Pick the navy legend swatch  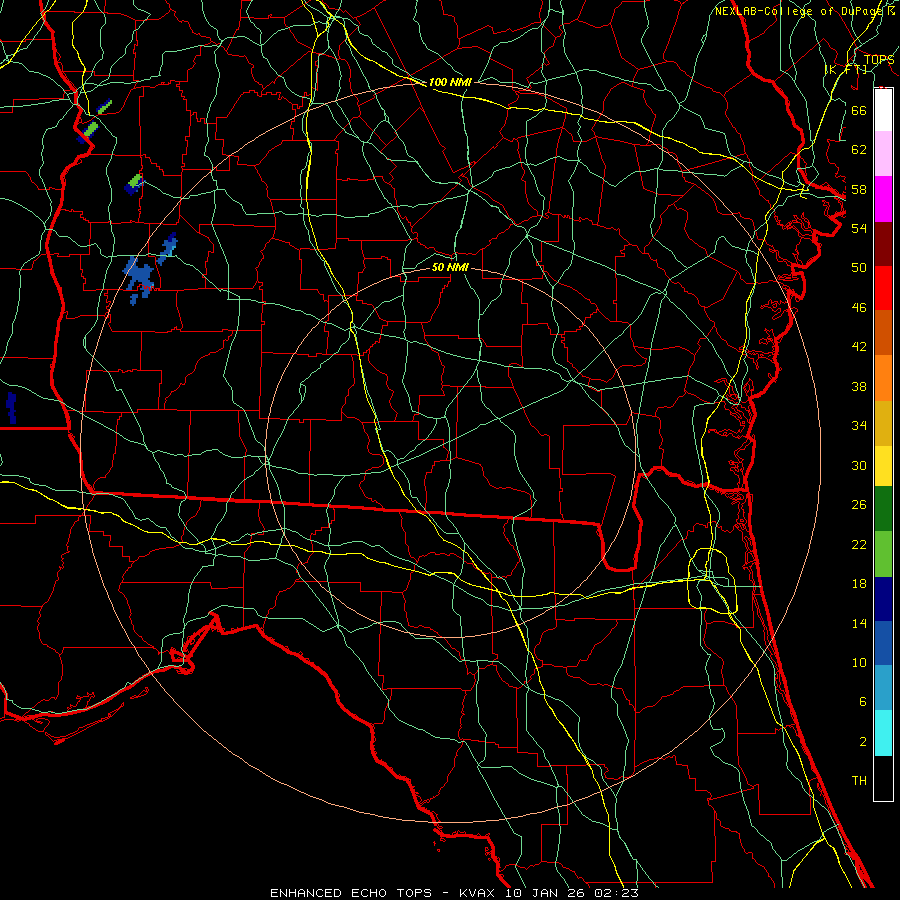coord(883,599)
